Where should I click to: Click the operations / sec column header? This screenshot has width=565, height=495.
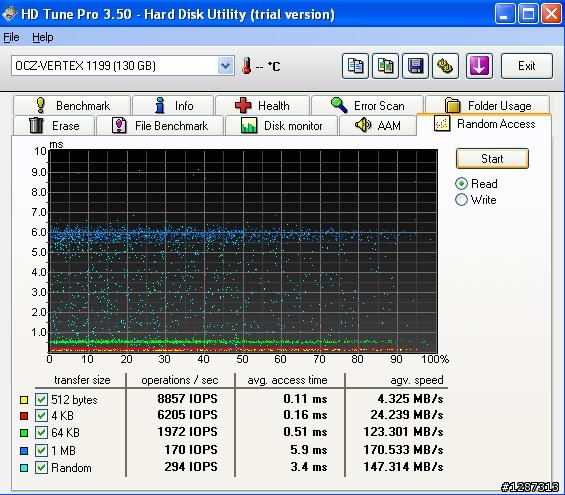[180, 380]
